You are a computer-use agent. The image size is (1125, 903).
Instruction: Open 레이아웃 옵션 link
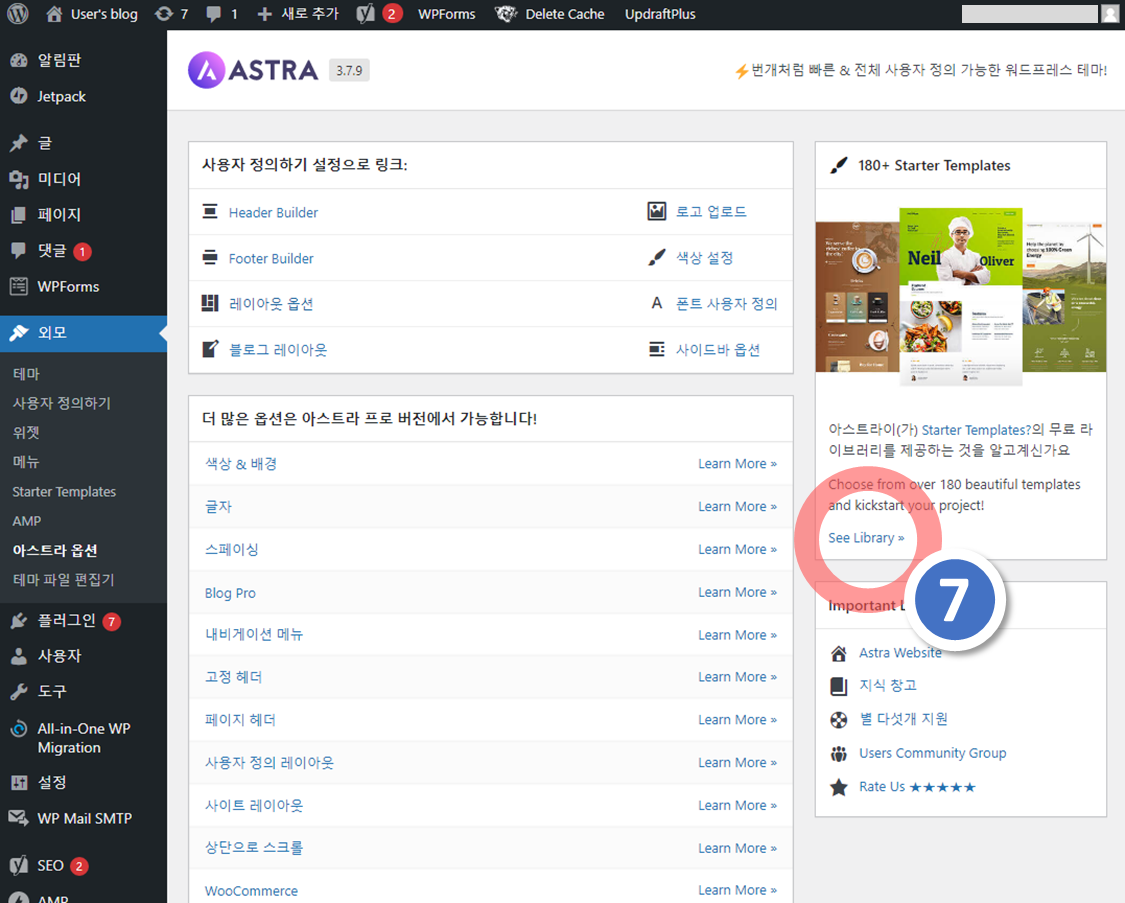271,303
